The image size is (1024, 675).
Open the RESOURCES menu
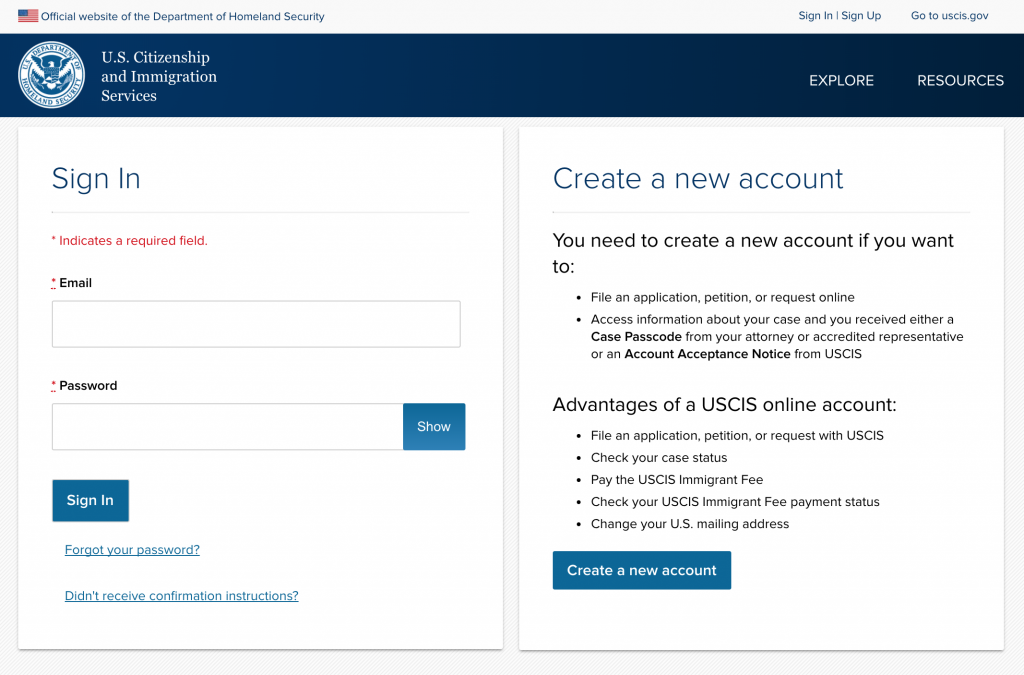(x=960, y=81)
